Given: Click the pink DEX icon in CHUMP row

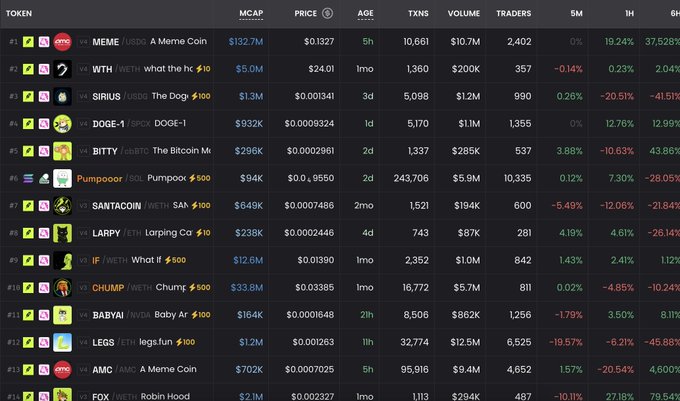Looking at the screenshot, I should click(x=44, y=287).
